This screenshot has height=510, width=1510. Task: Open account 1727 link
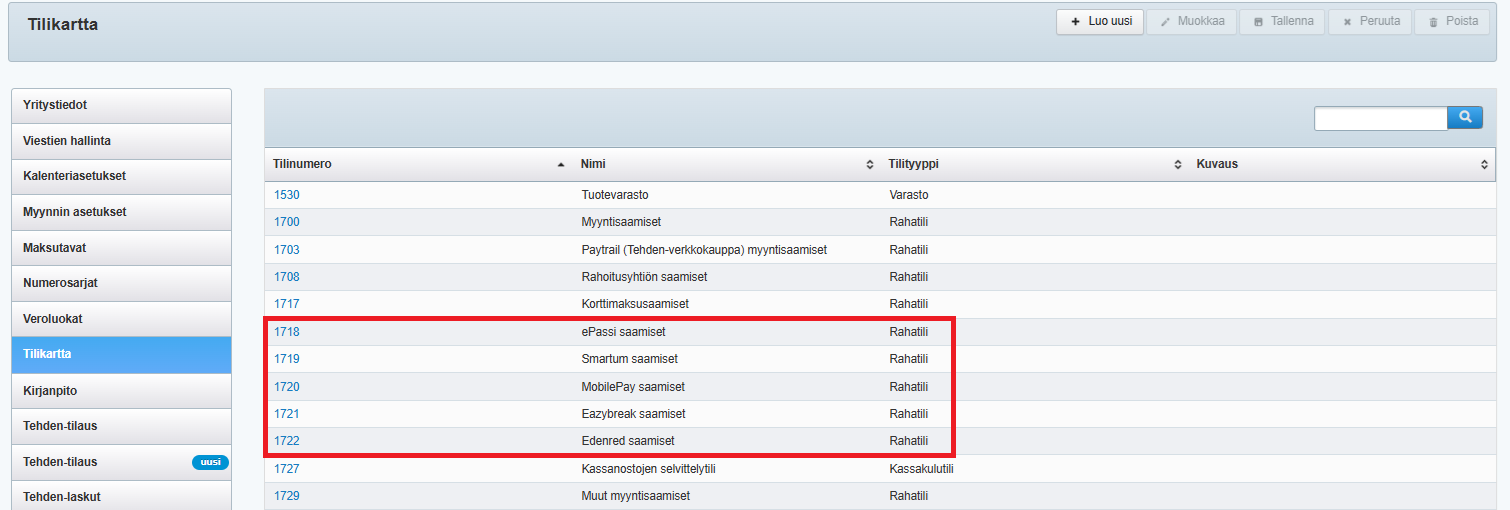(287, 469)
